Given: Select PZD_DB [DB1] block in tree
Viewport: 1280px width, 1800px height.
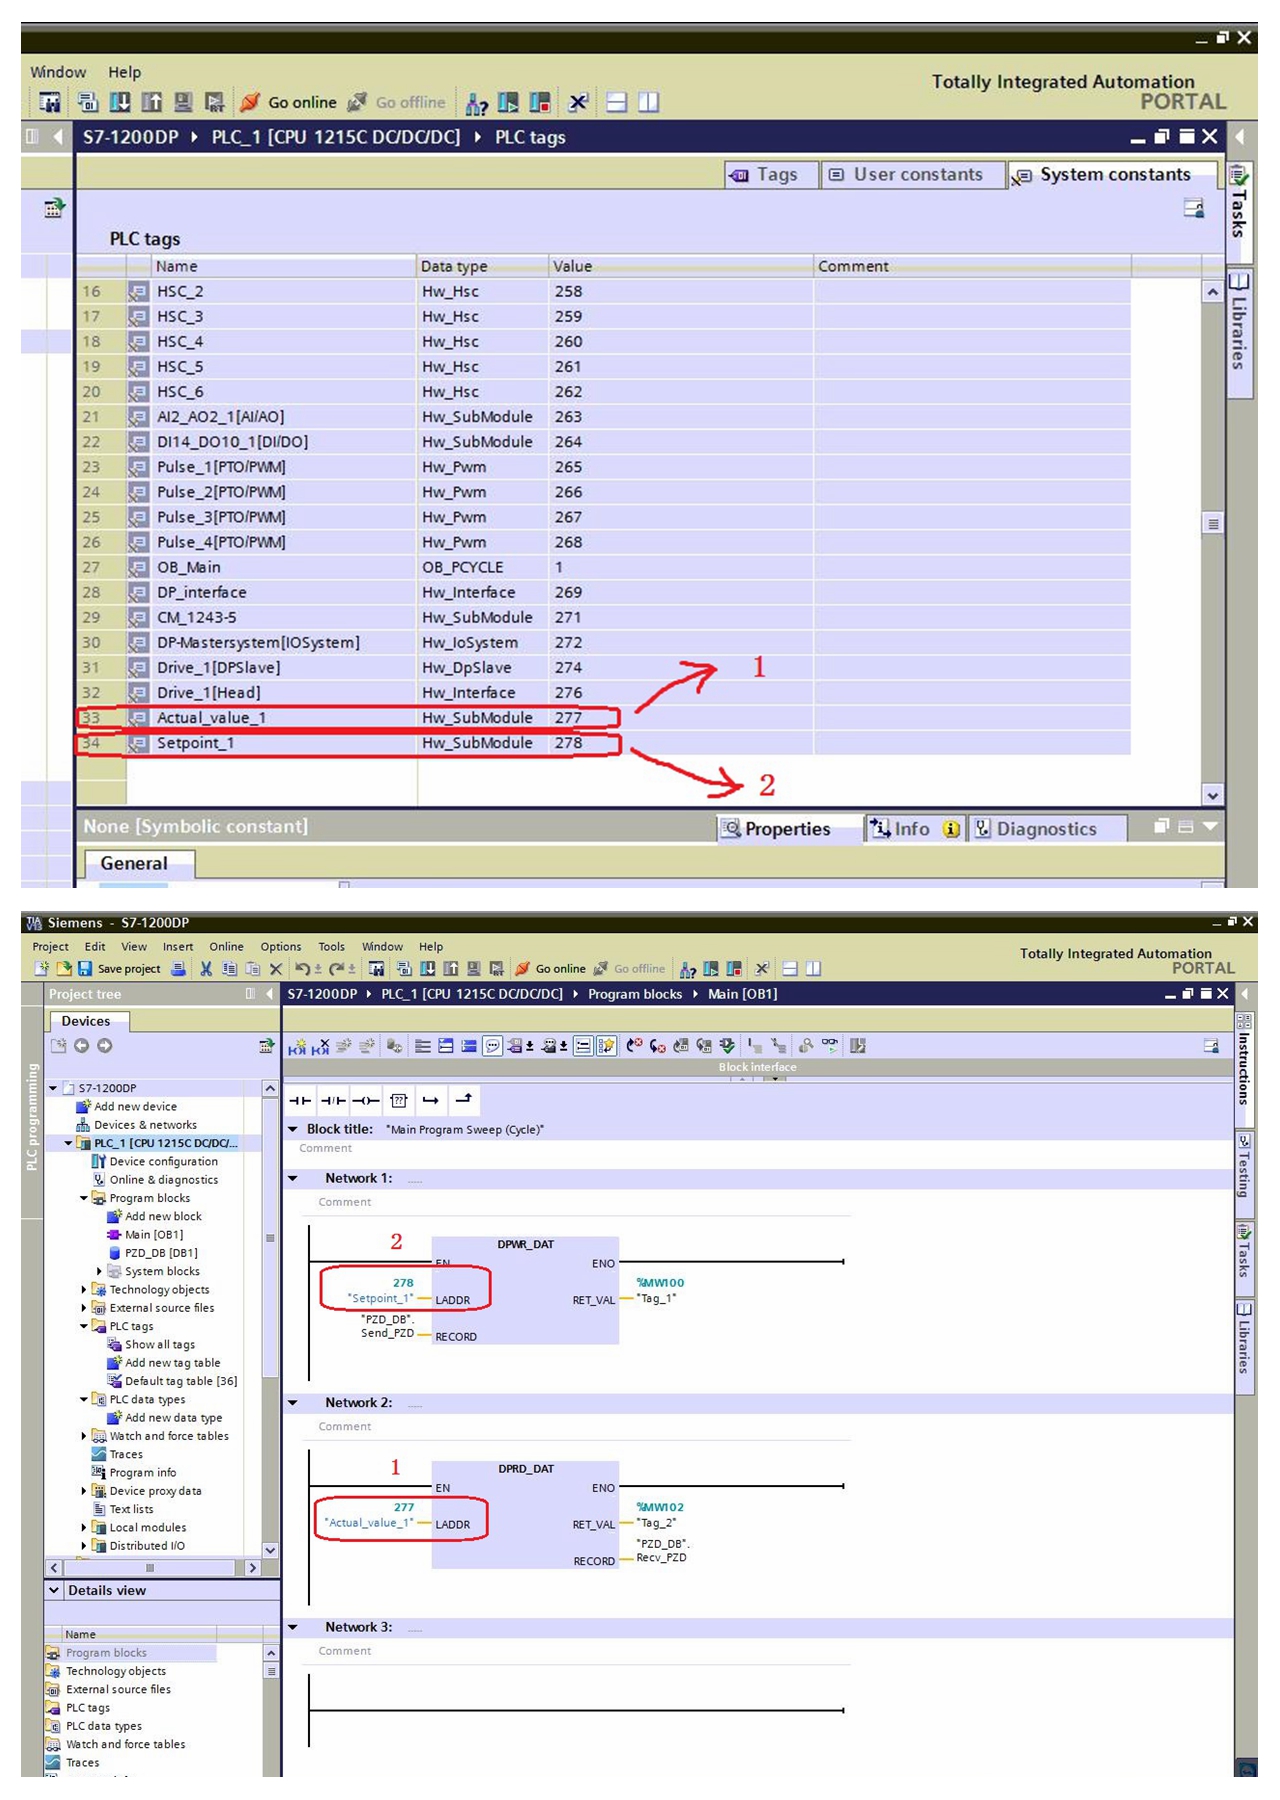Looking at the screenshot, I should [x=161, y=1253].
